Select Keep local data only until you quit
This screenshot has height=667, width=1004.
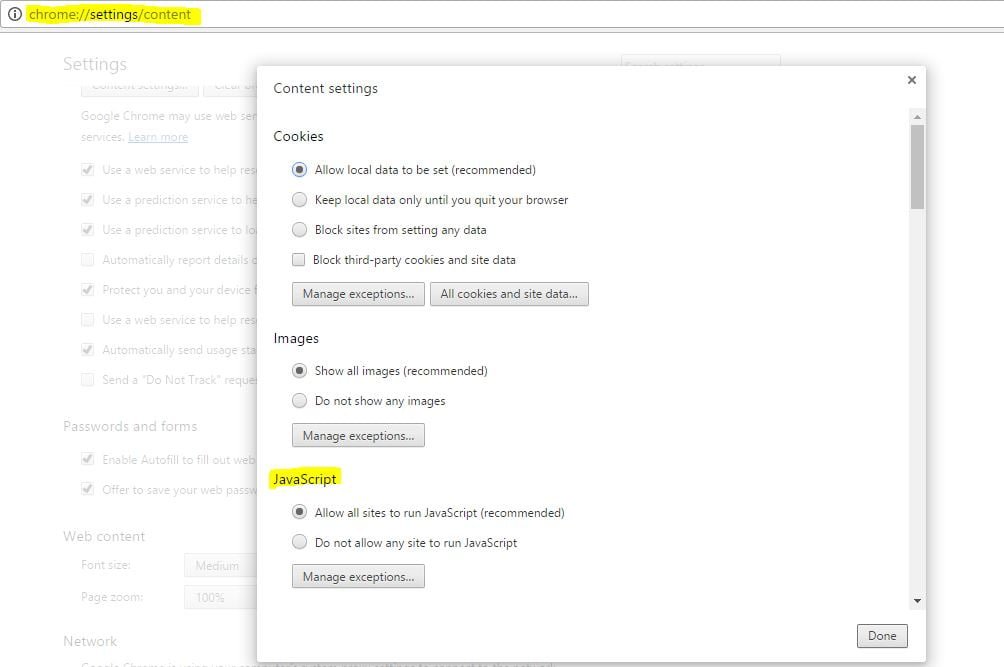(x=299, y=200)
